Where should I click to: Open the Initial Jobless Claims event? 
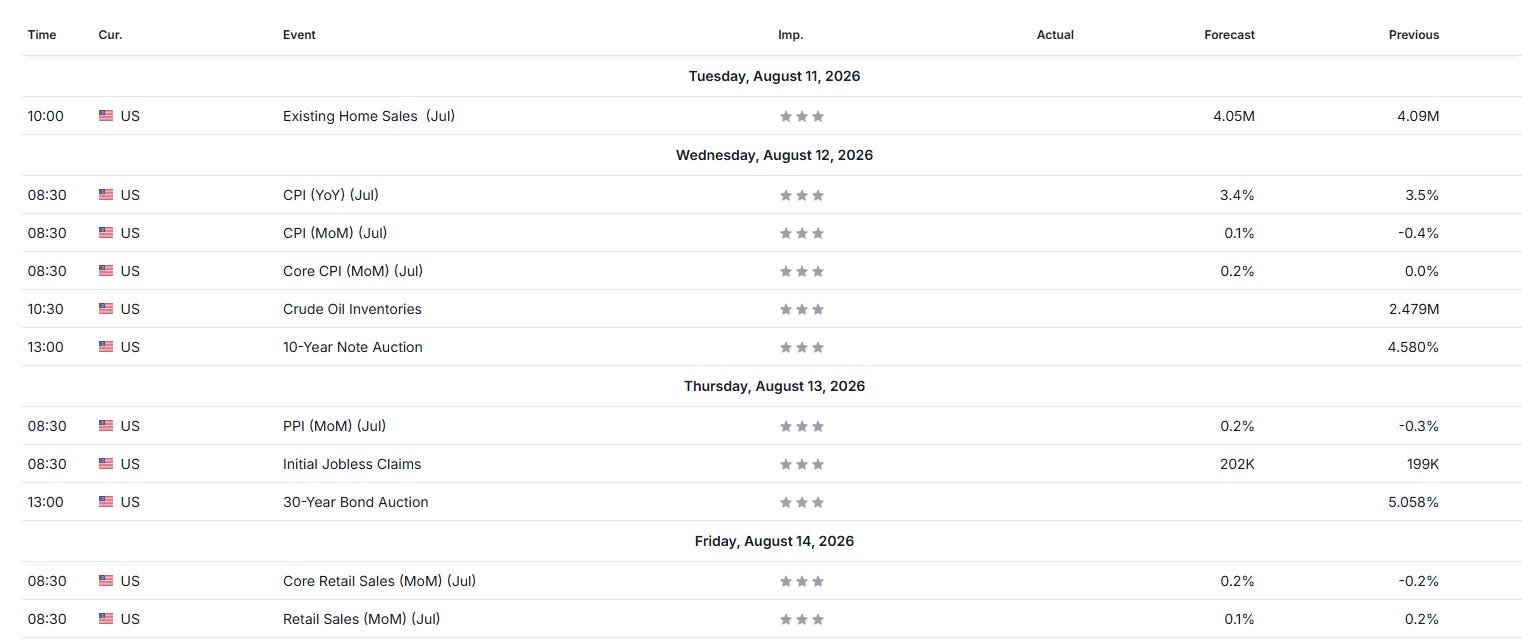(352, 464)
